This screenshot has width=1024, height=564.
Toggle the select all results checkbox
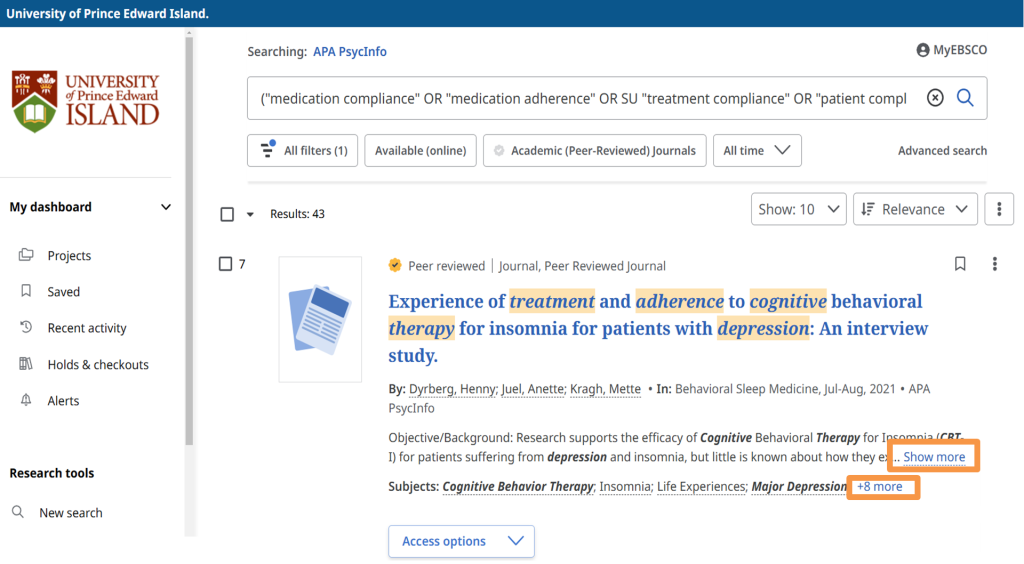pyautogui.click(x=227, y=214)
